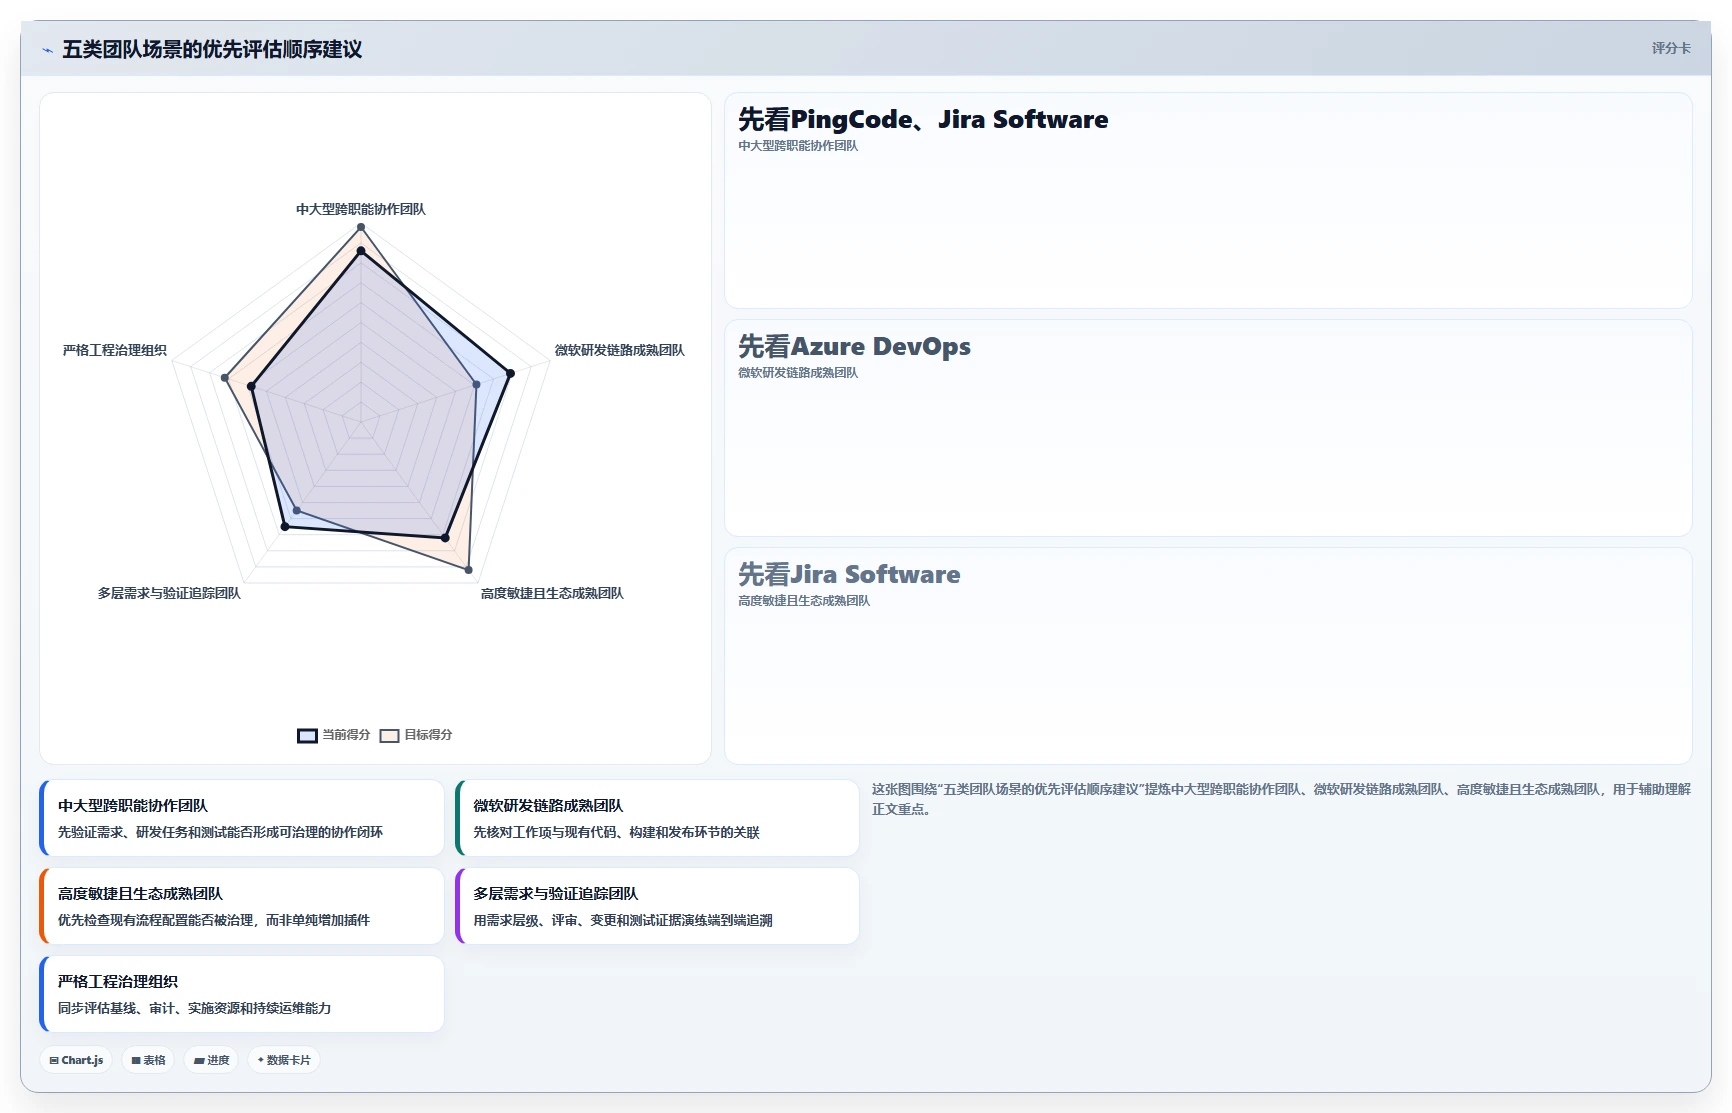
Task: Select the purple-bordered 多层需求与验证追踪团队 tip card
Action: point(657,906)
